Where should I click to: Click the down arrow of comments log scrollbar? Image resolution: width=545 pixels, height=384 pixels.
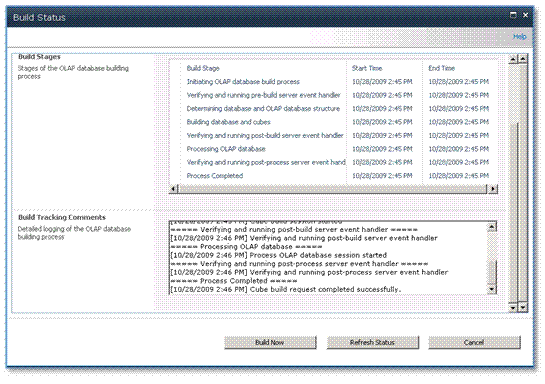point(491,289)
